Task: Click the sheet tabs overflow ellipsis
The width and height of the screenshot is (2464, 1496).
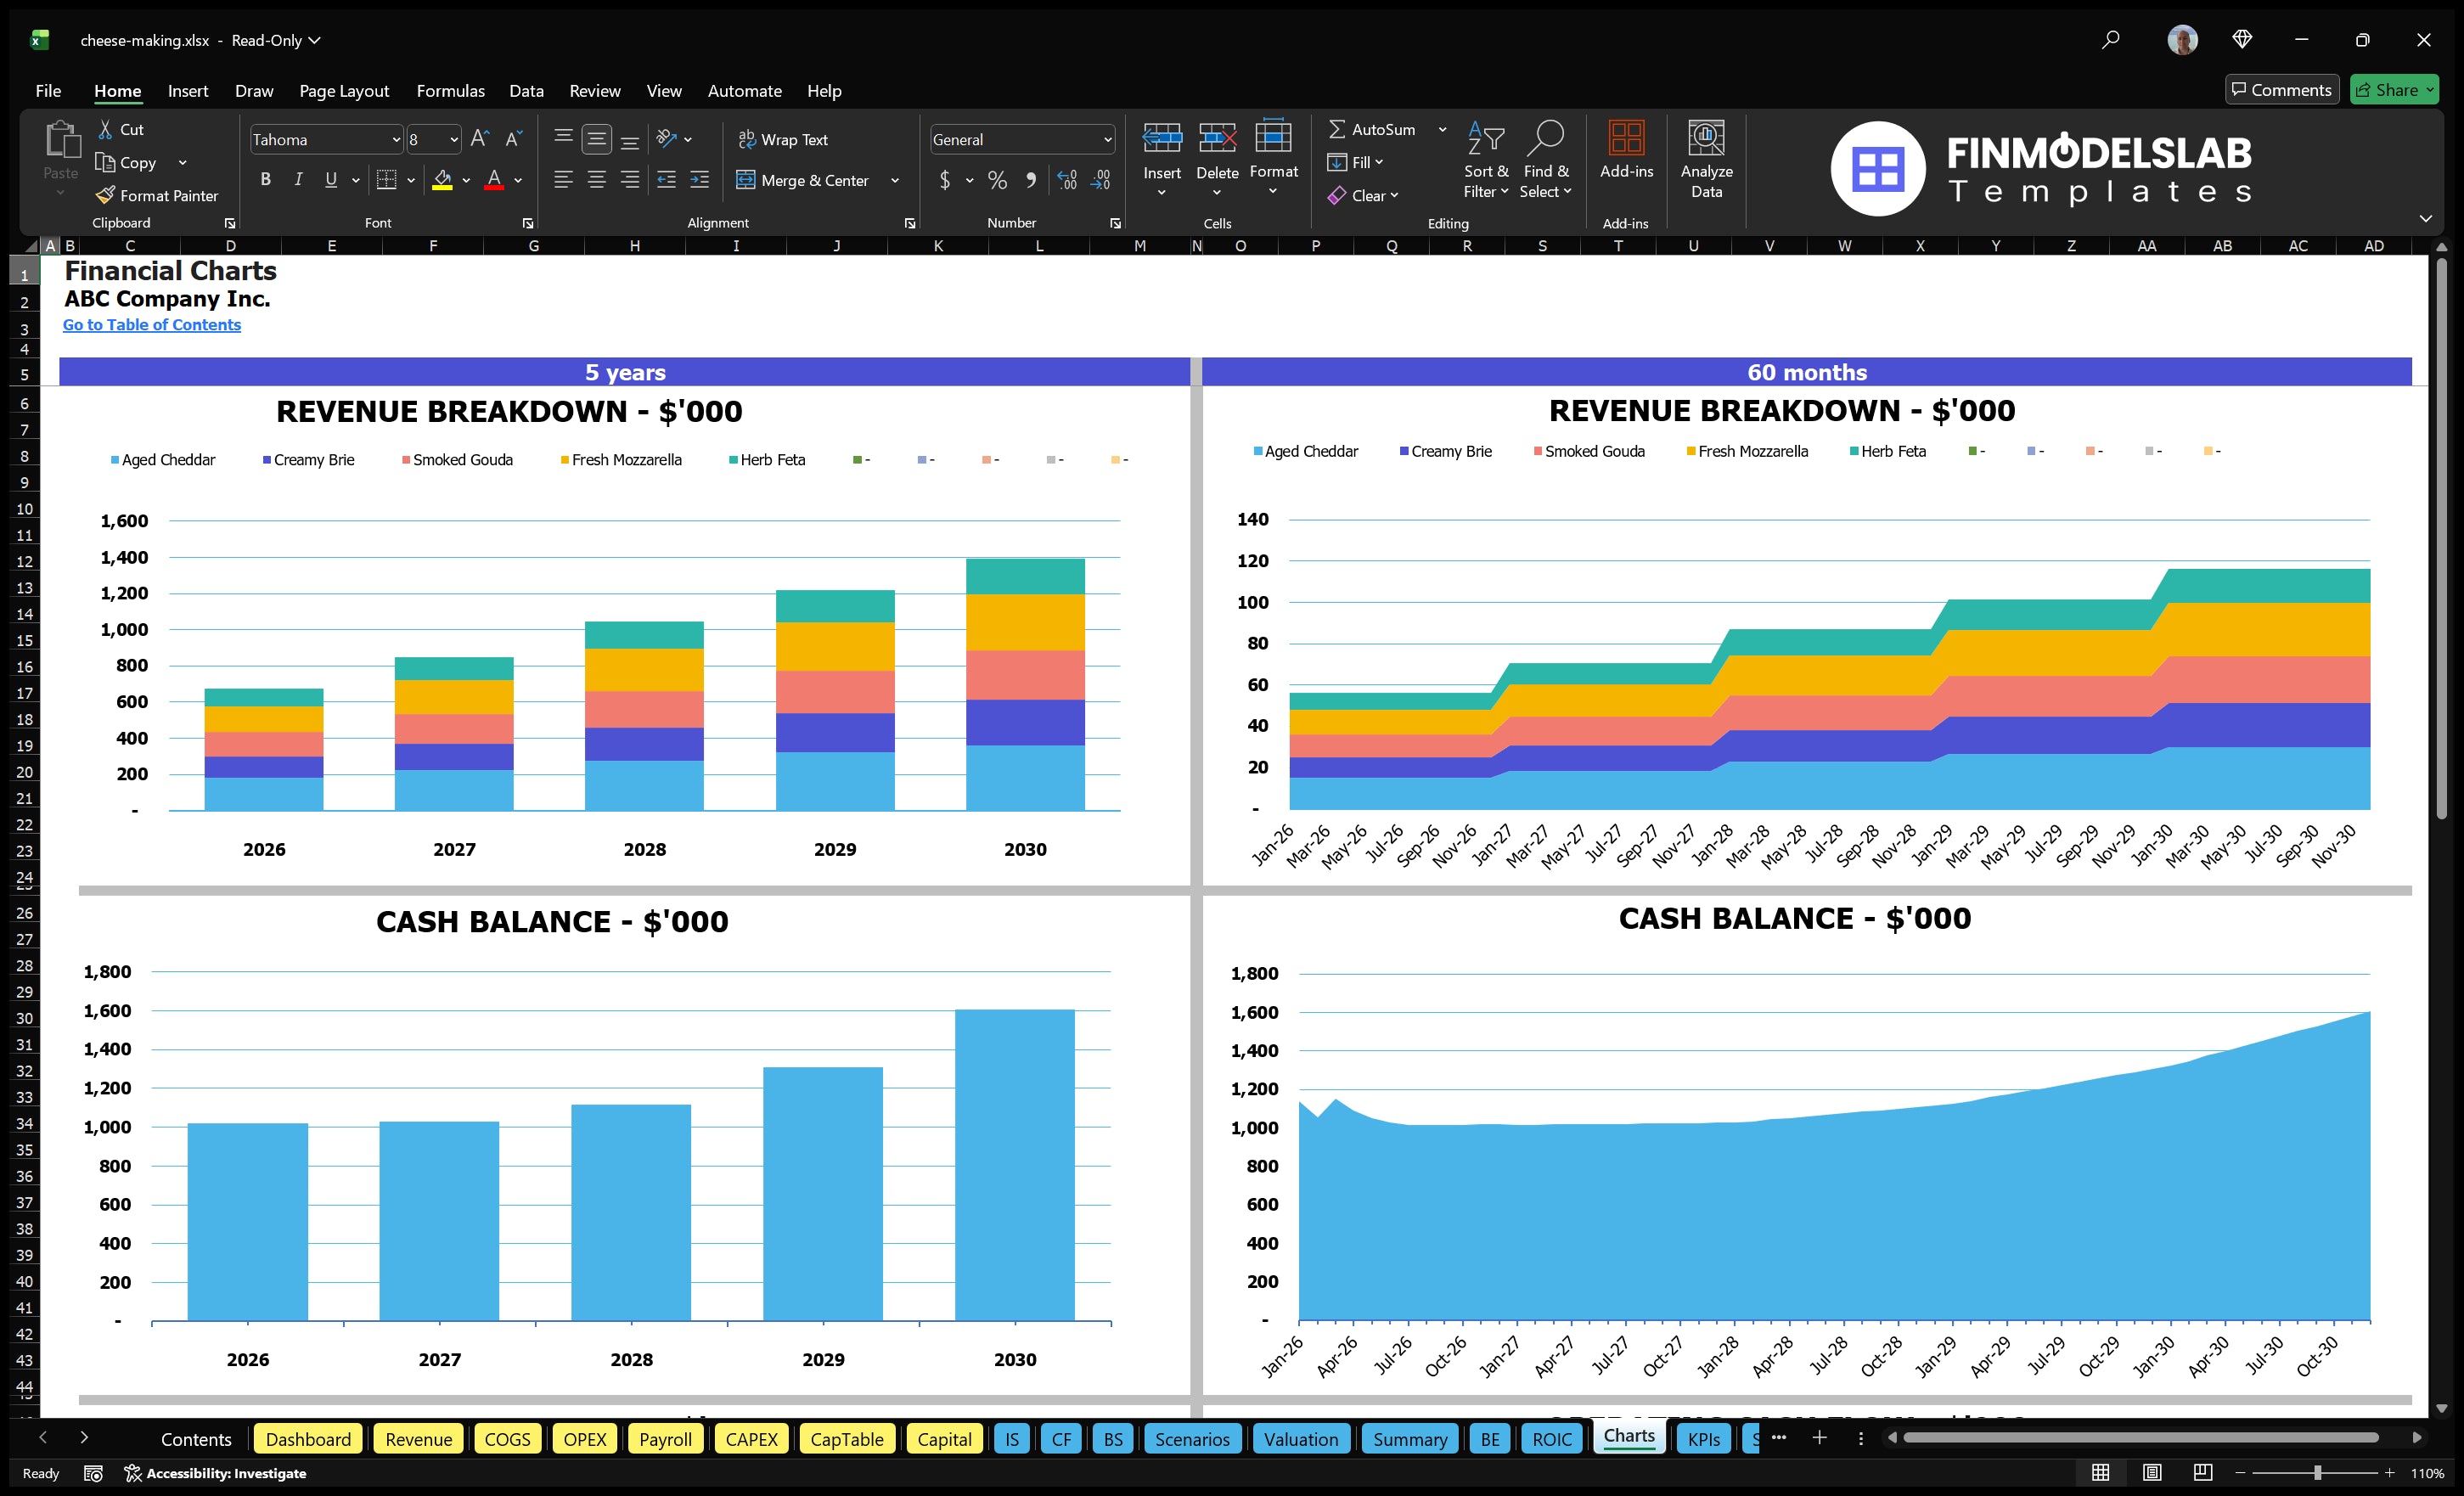Action: tap(1778, 1438)
